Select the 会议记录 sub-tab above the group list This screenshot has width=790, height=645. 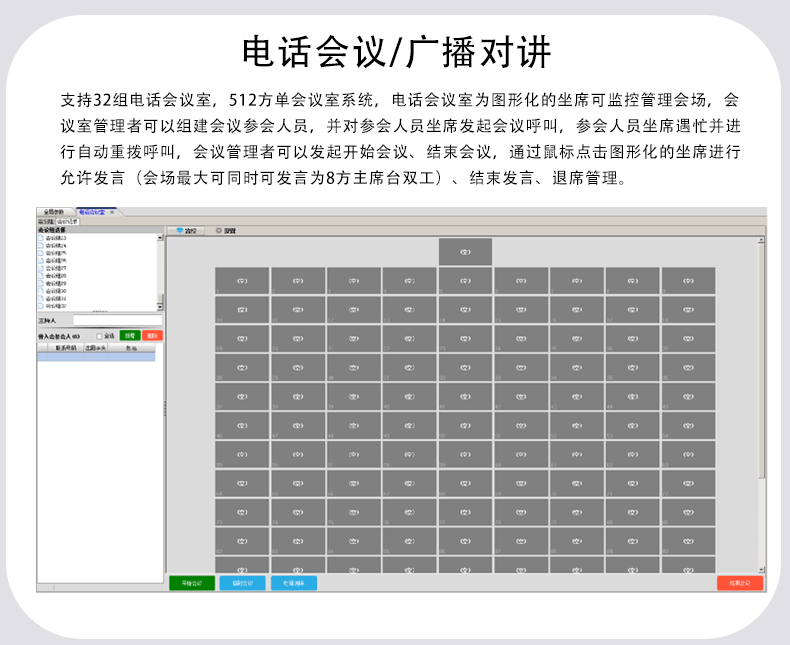67,222
